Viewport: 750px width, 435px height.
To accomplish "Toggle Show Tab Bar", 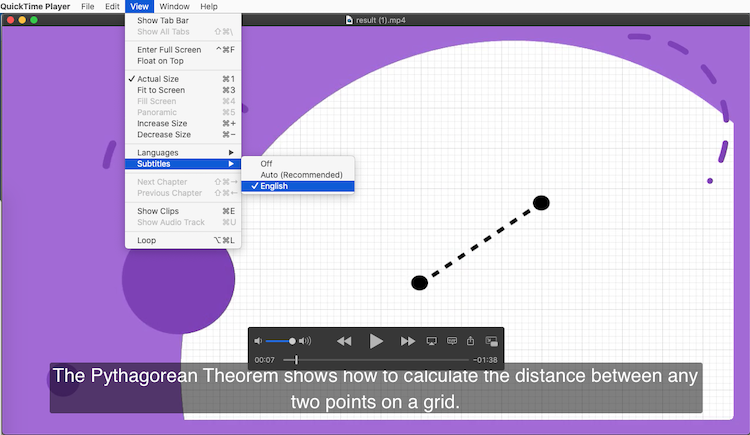I will point(183,21).
